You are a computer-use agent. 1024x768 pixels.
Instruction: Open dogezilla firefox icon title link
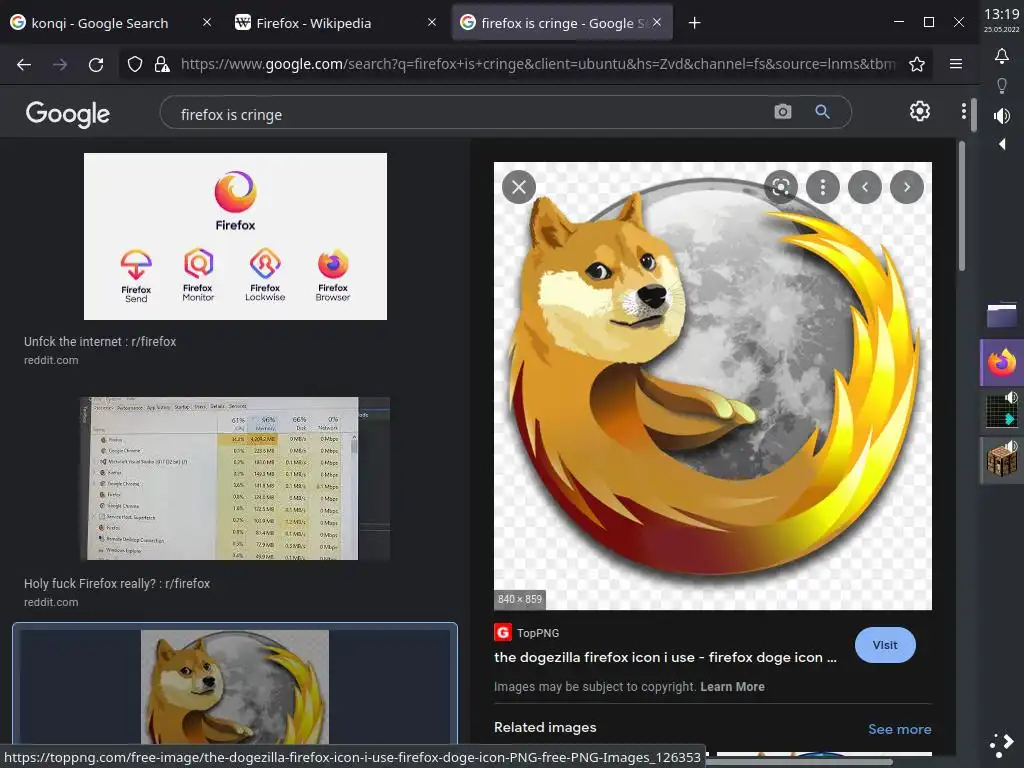click(x=665, y=658)
